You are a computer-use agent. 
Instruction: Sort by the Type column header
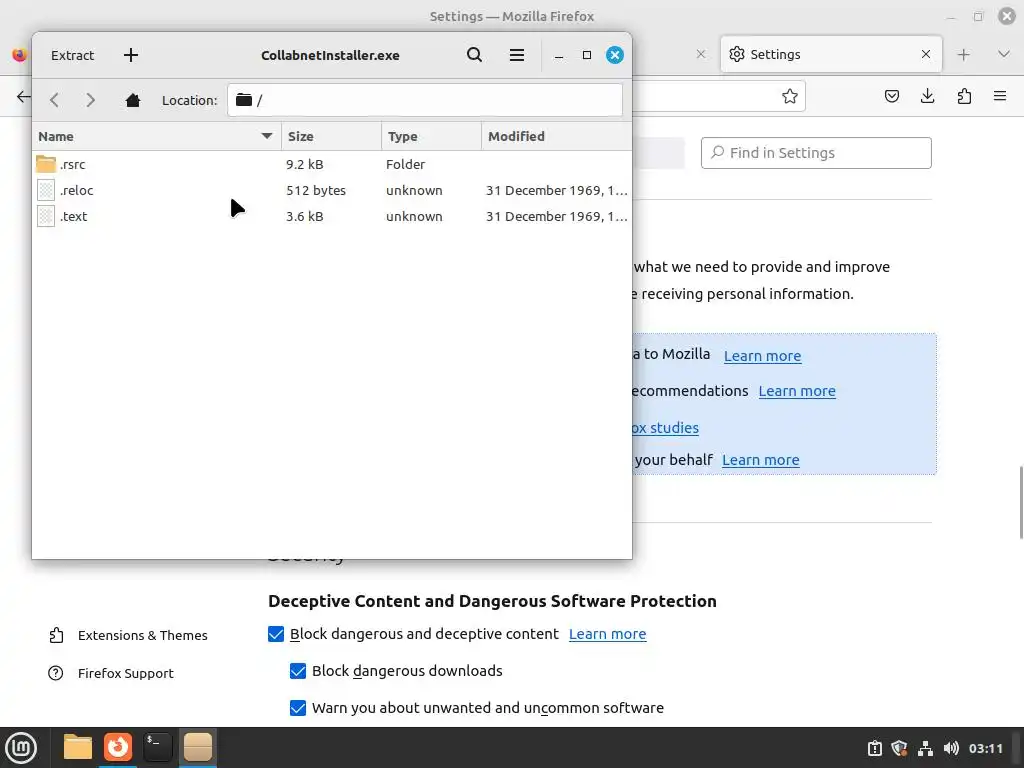pyautogui.click(x=432, y=136)
